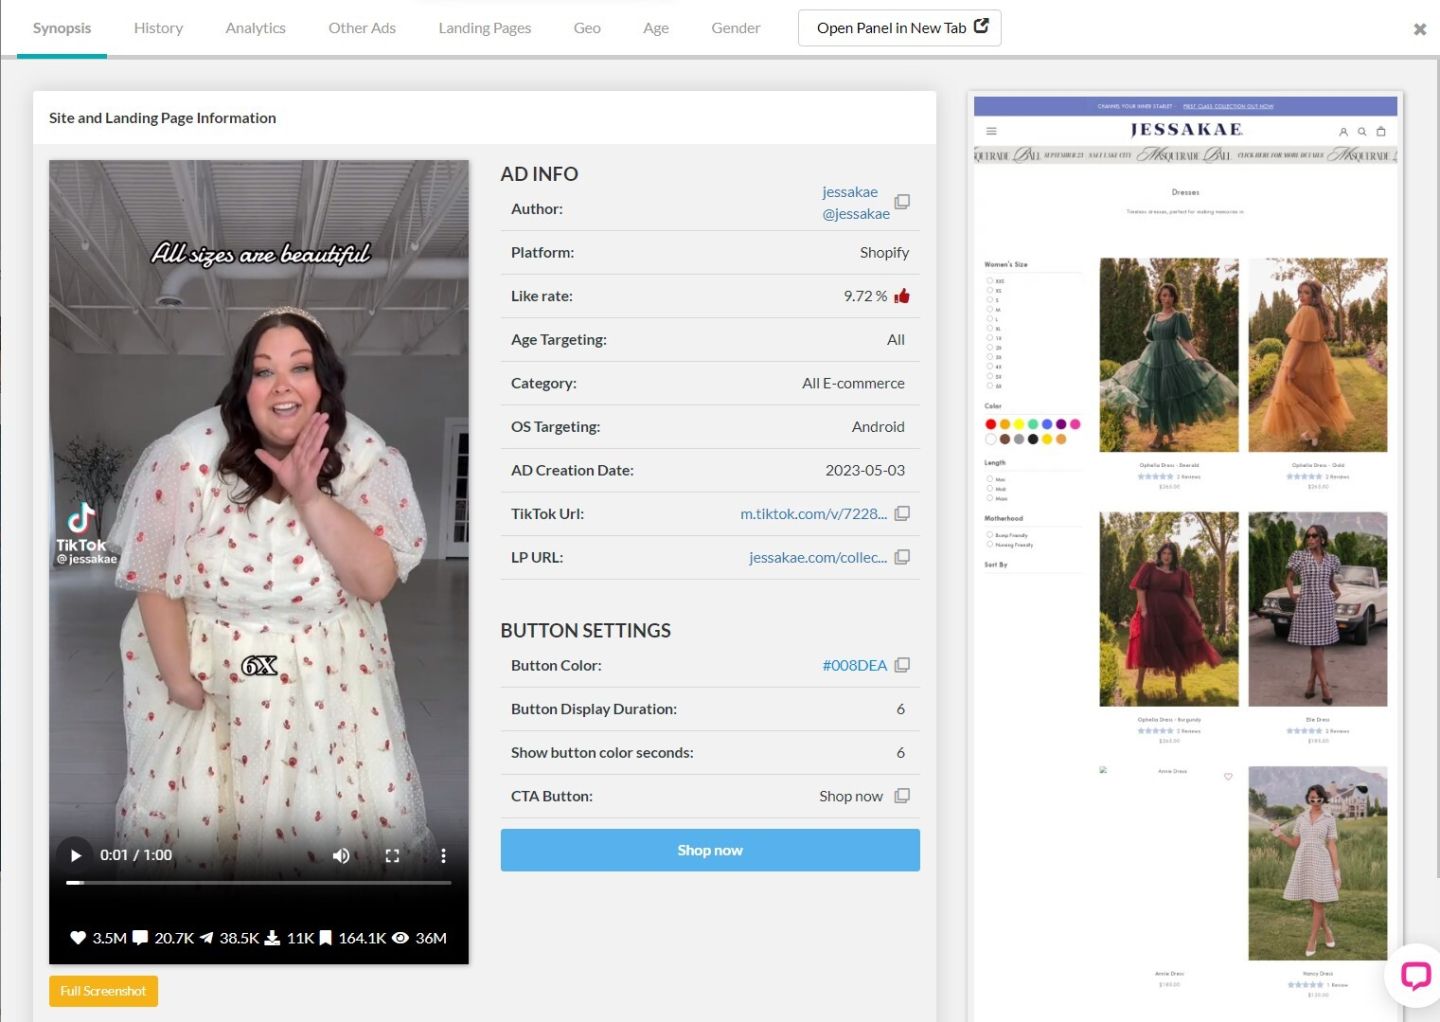
Task: Select the red color filter swatch
Action: [x=991, y=424]
